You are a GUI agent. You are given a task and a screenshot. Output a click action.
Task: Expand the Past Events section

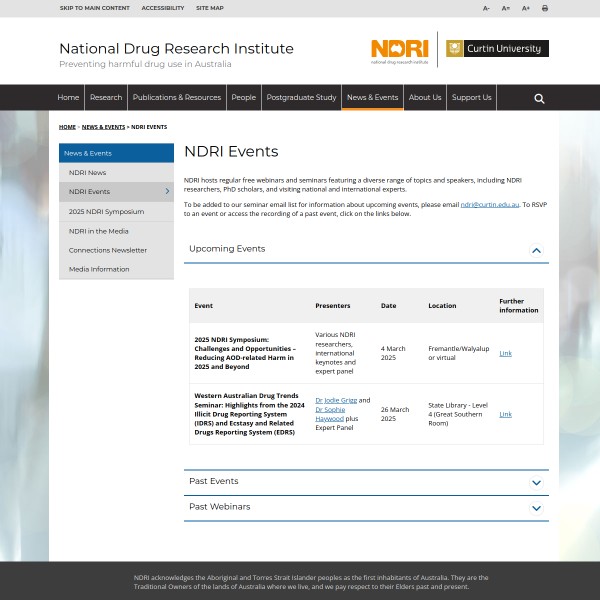536,482
